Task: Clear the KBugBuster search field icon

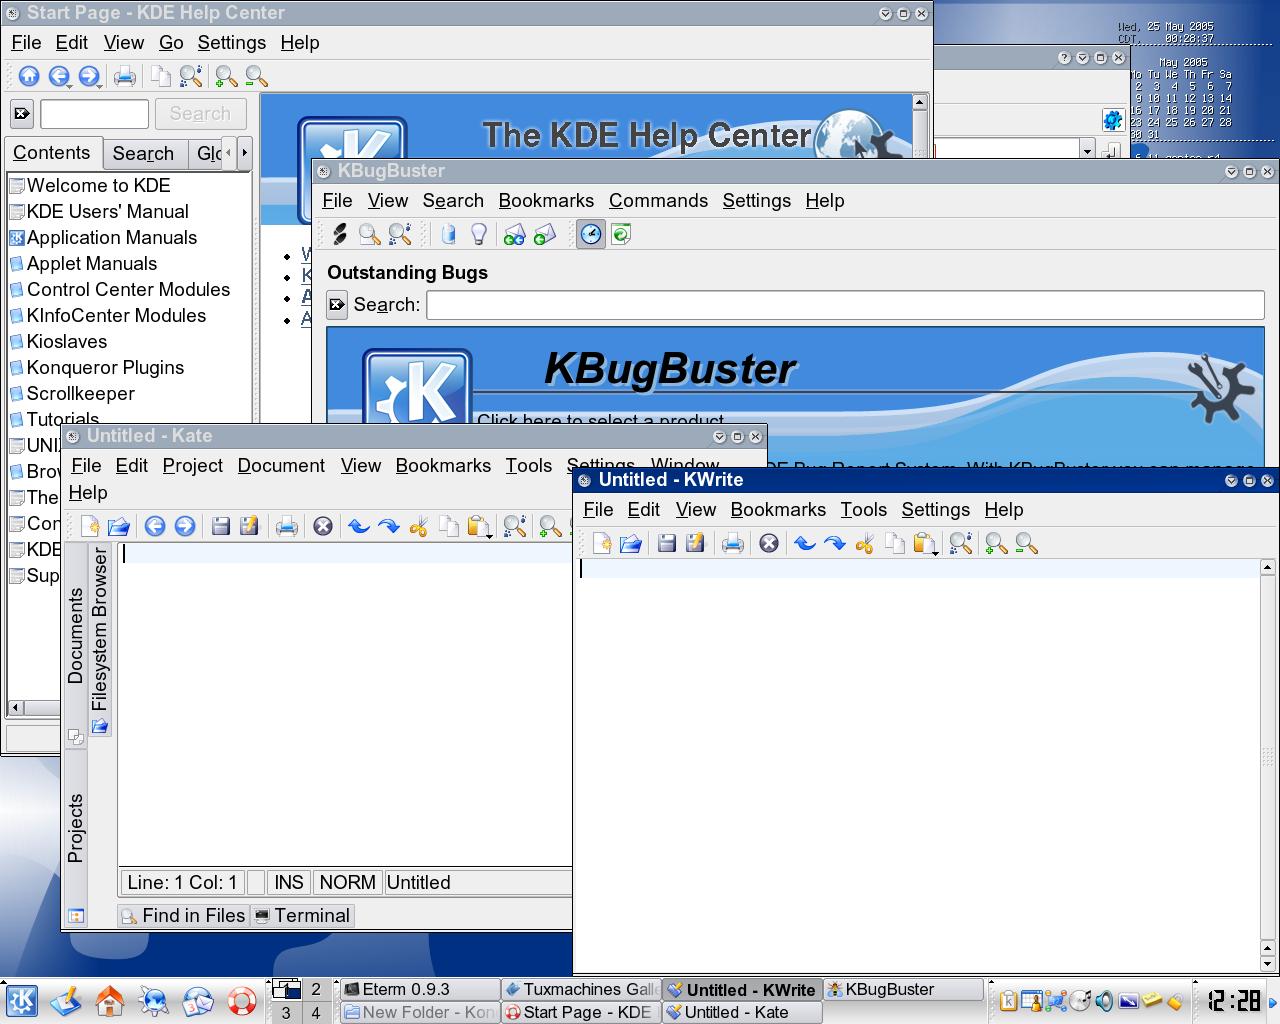Action: pos(337,305)
